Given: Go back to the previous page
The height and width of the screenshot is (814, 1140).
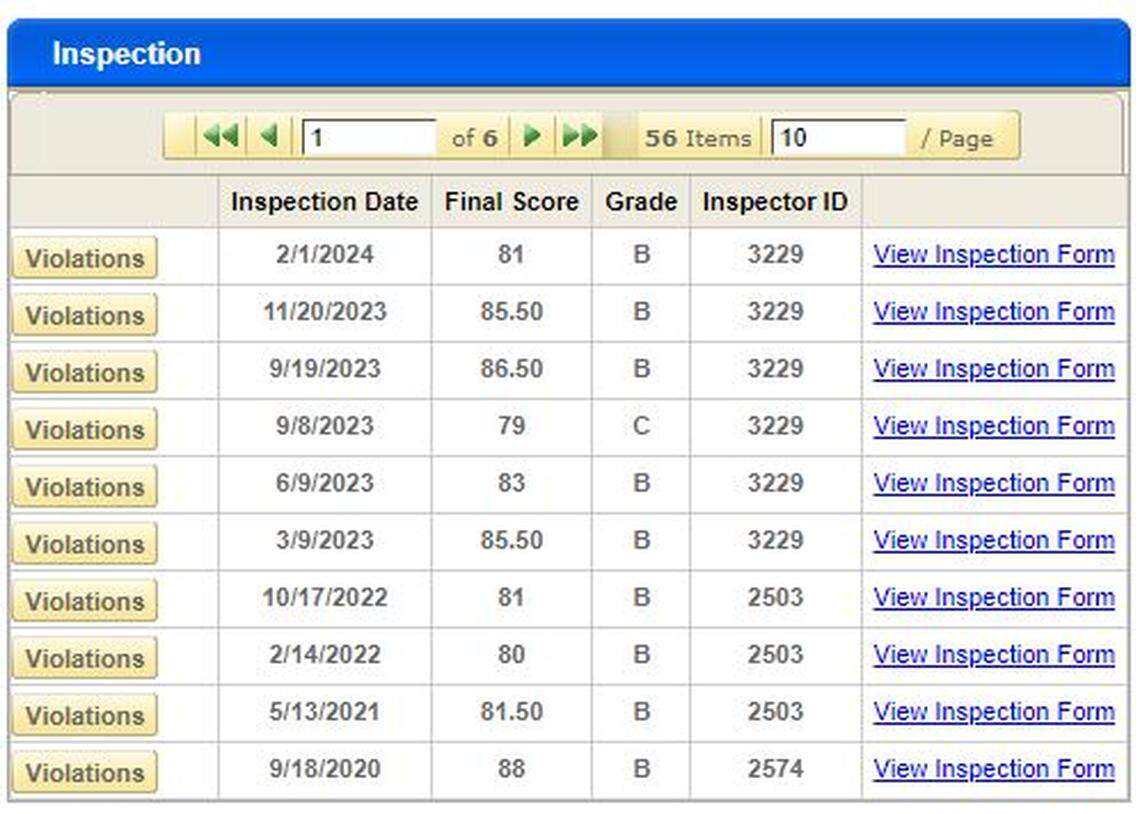Looking at the screenshot, I should pyautogui.click(x=268, y=136).
